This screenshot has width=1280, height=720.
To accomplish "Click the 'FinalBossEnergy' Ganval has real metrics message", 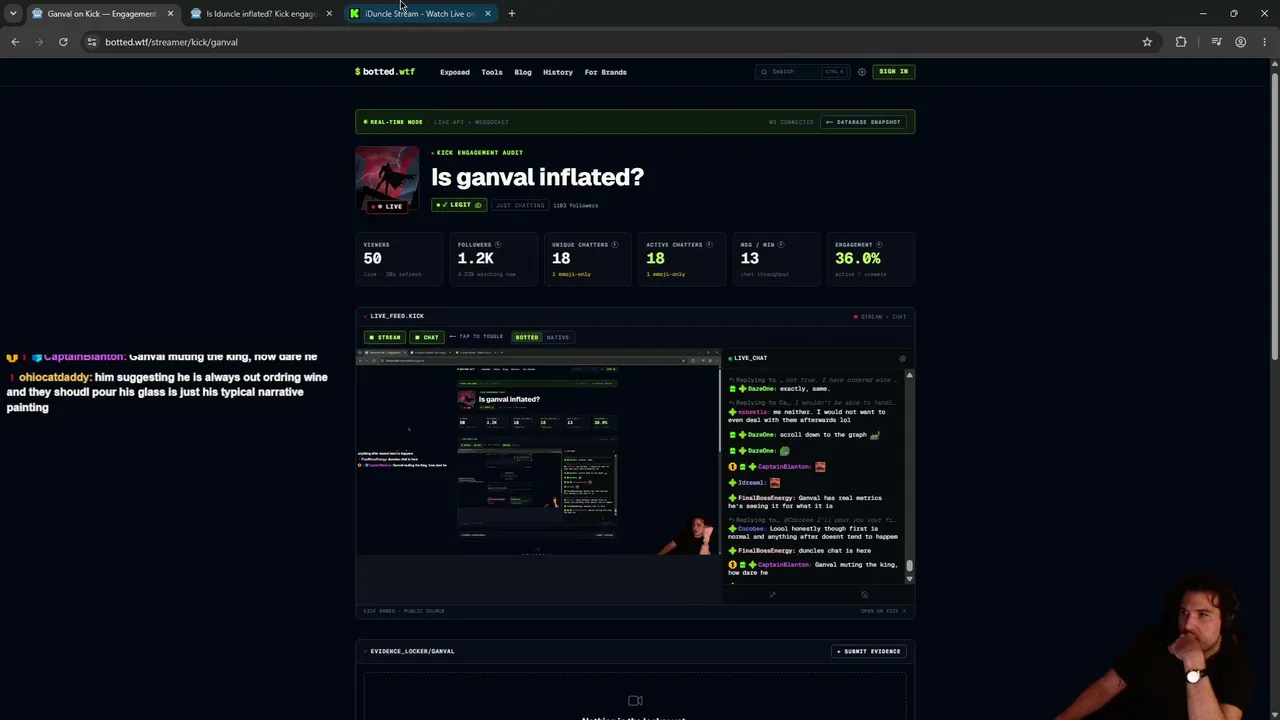I will [806, 502].
